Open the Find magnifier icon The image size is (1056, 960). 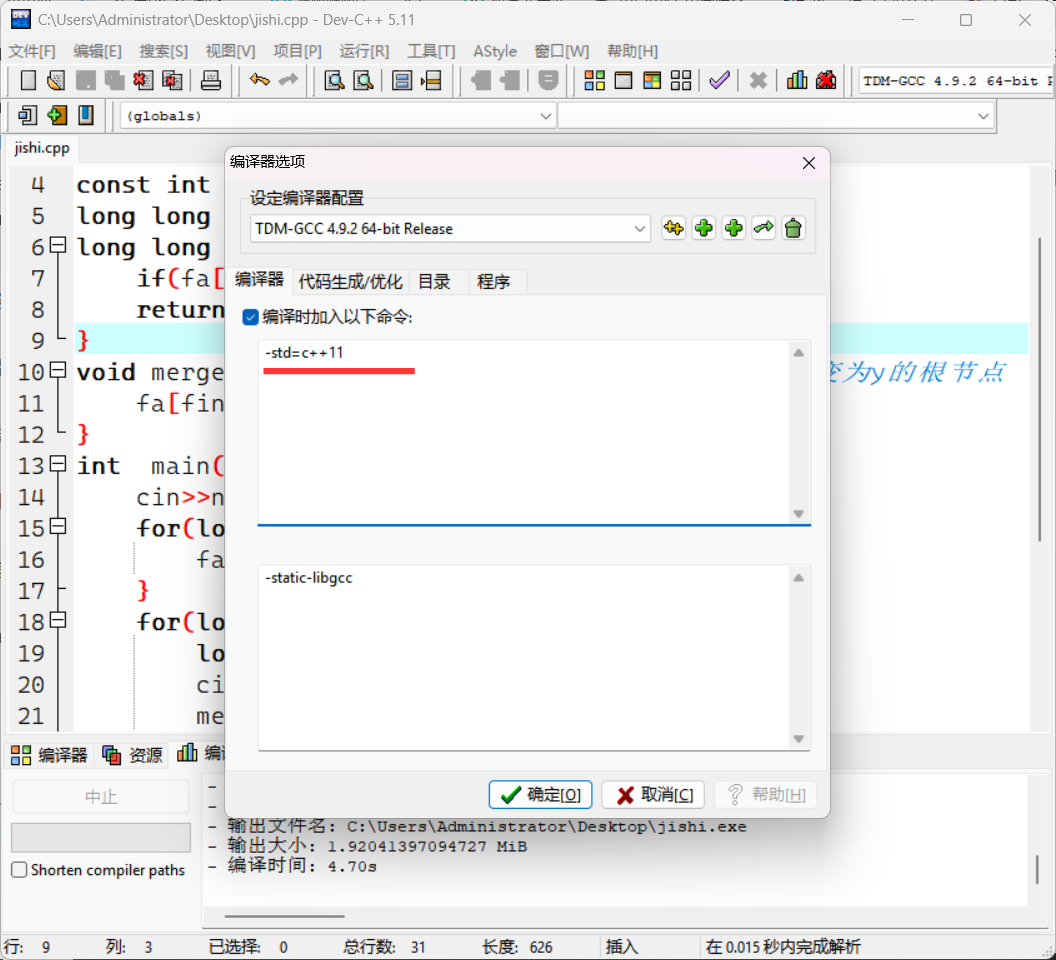pos(334,81)
